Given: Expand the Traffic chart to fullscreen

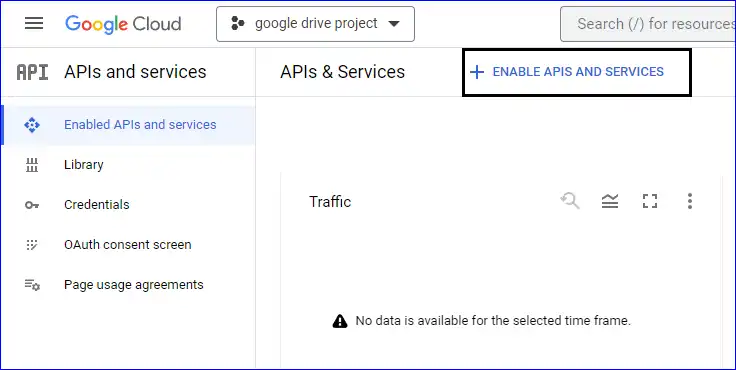Looking at the screenshot, I should click(650, 201).
